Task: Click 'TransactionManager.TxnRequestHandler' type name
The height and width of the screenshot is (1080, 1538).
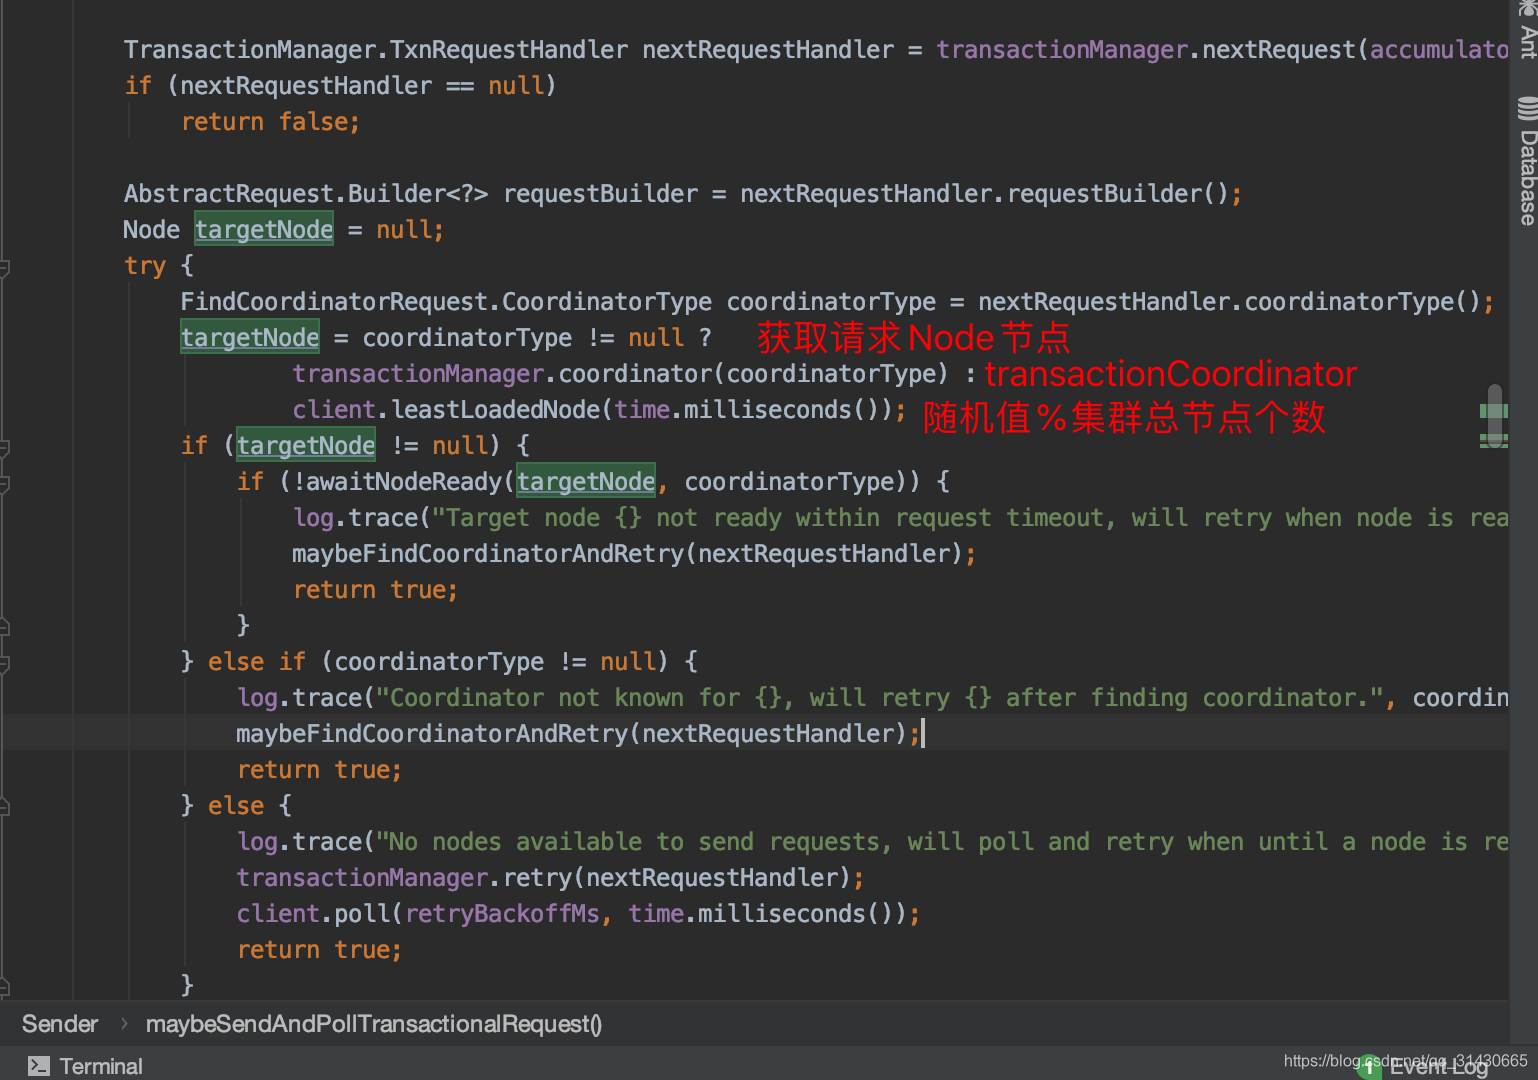Action: tap(376, 50)
